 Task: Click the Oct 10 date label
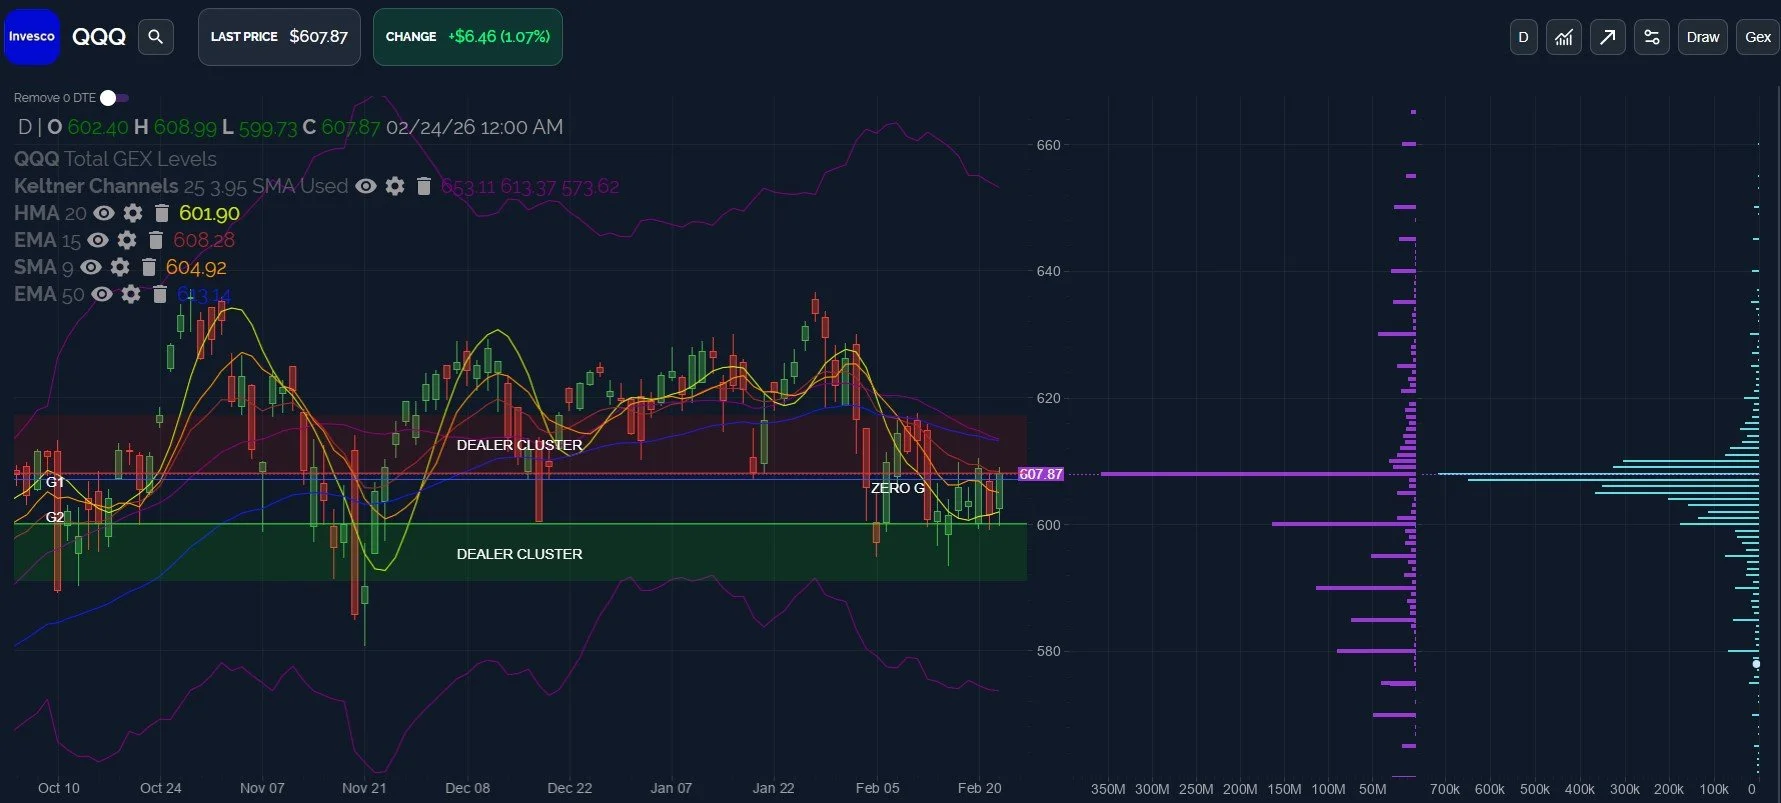[59, 788]
